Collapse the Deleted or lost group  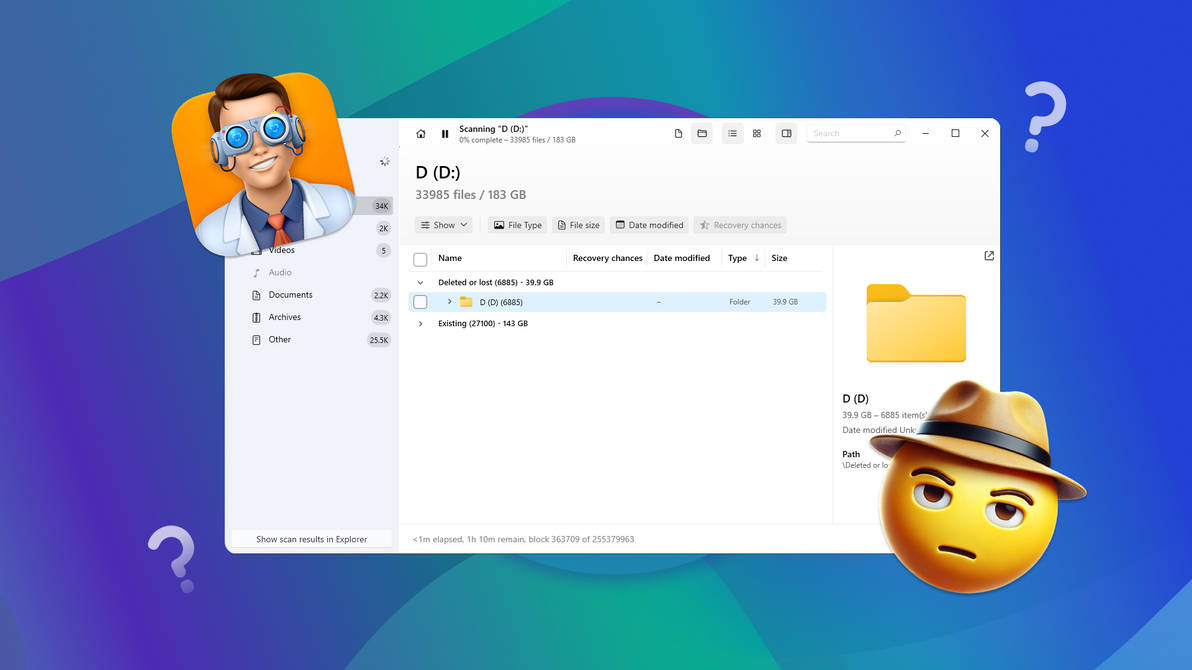point(420,282)
